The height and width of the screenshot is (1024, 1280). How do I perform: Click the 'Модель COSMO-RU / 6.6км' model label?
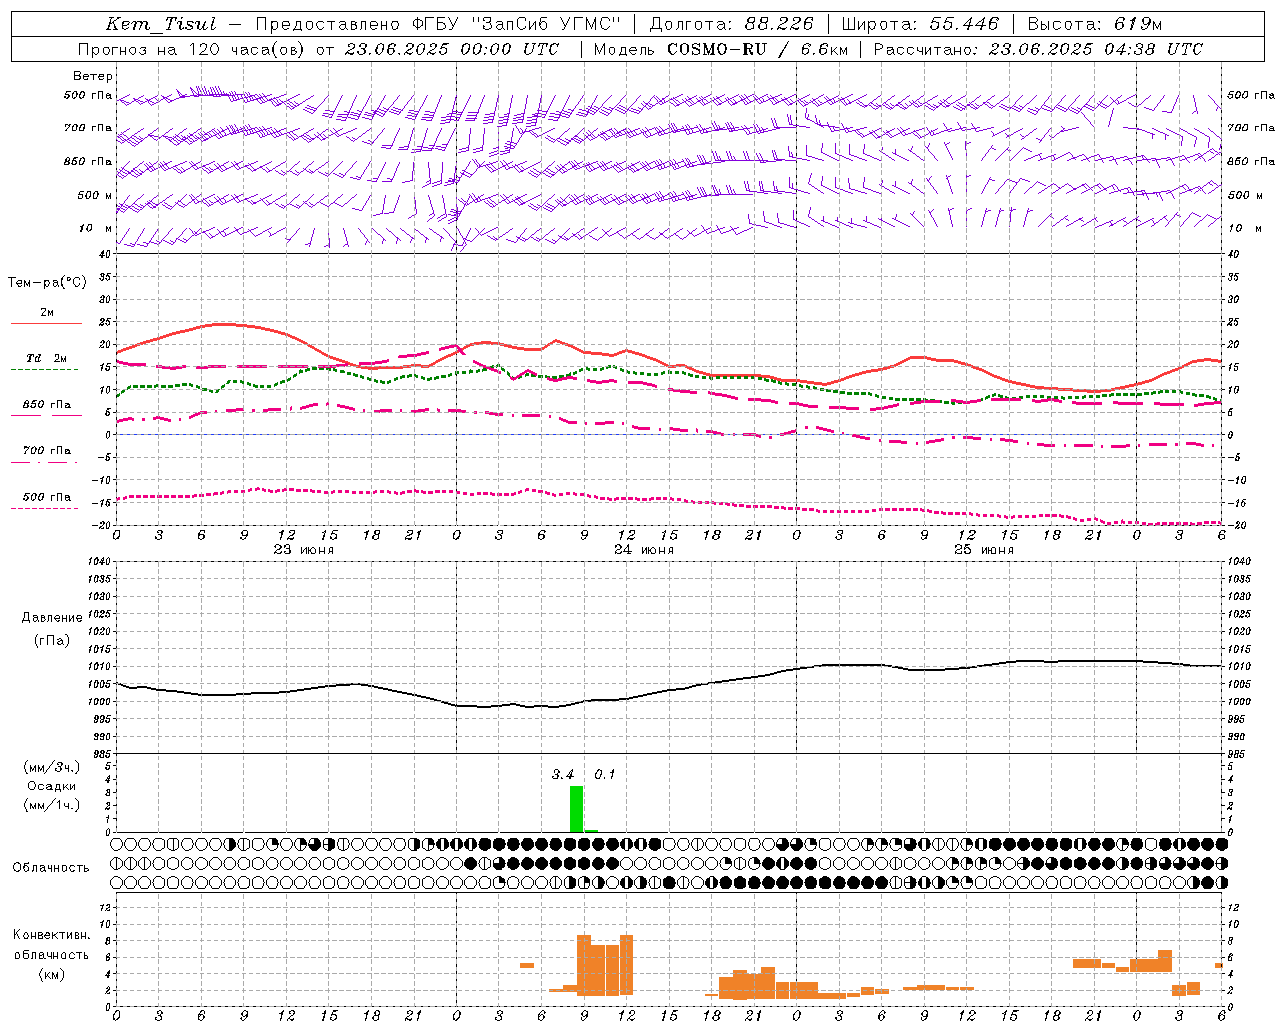(x=721, y=49)
